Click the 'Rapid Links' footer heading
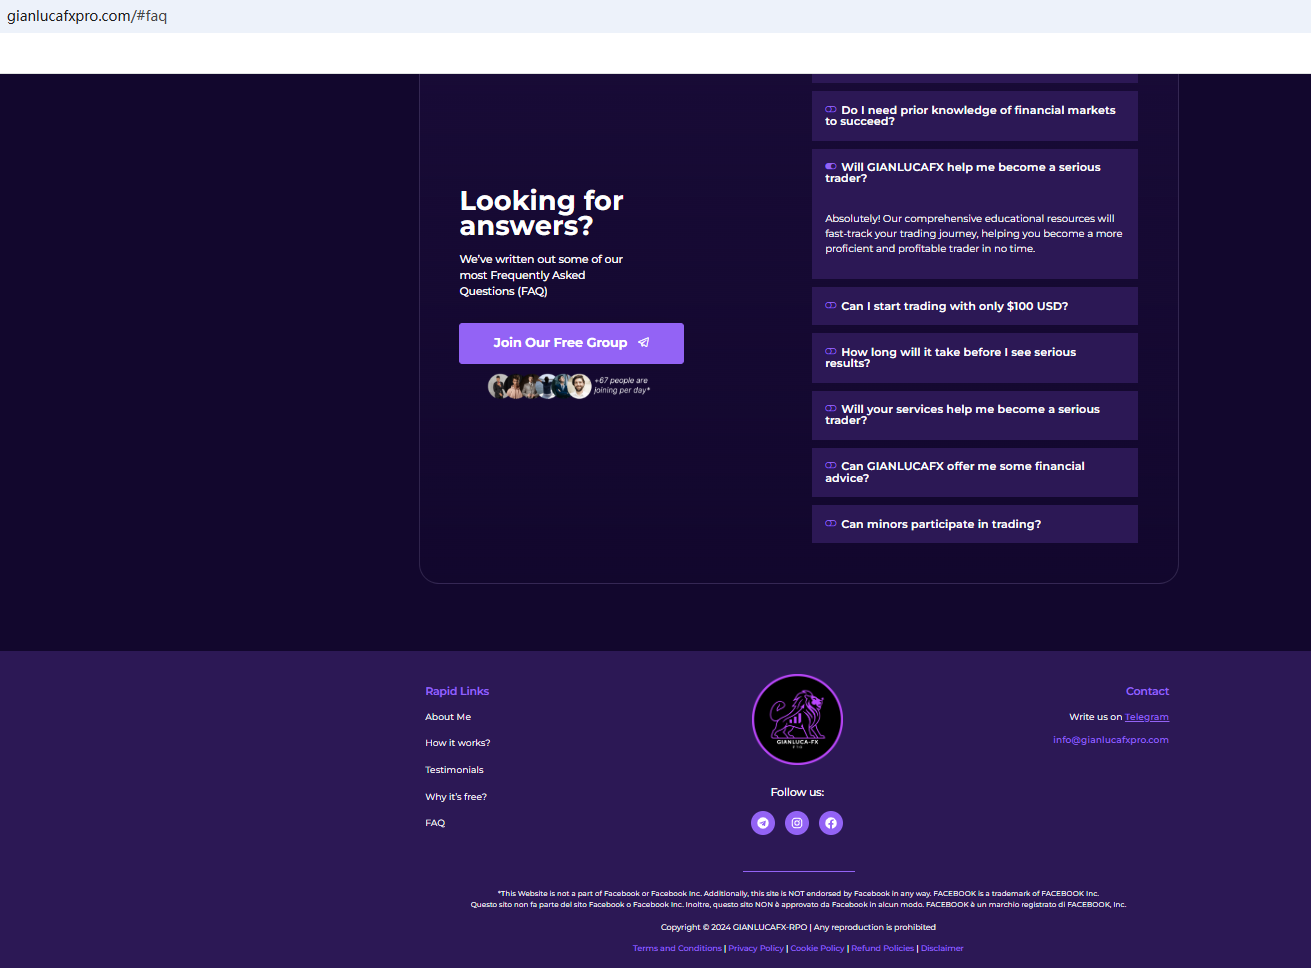 click(457, 691)
